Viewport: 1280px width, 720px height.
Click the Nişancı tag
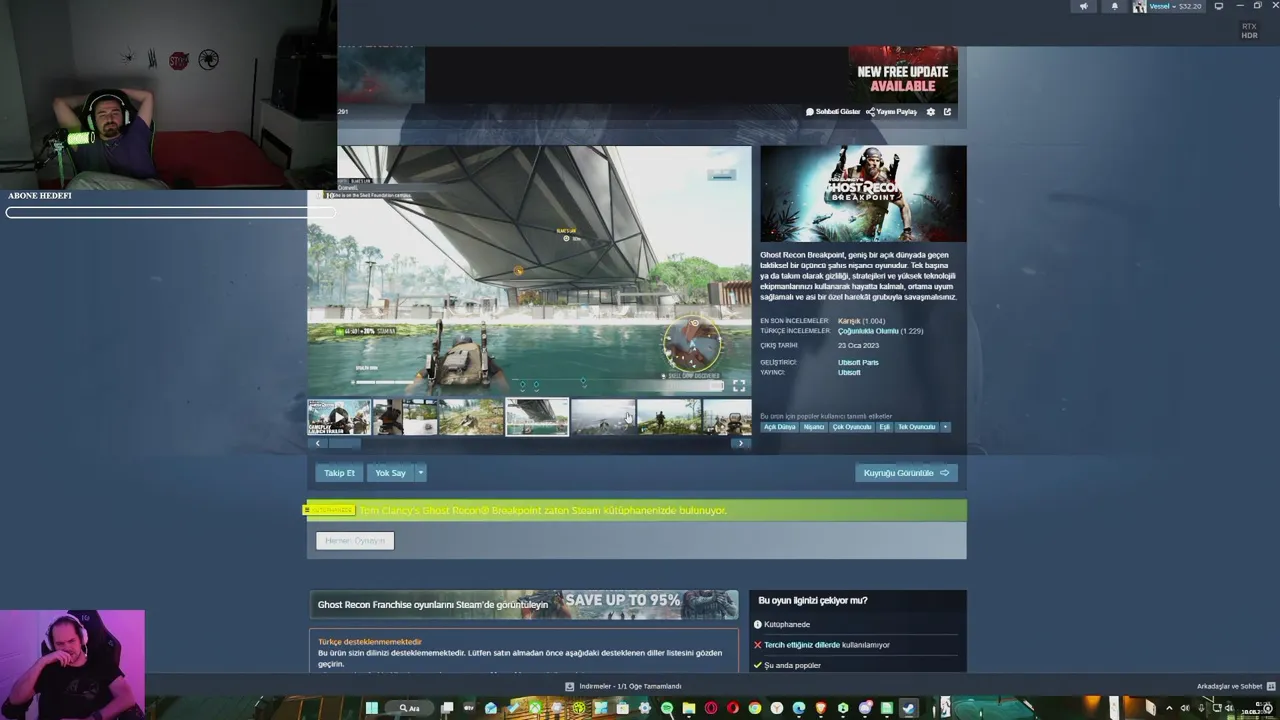coord(814,427)
